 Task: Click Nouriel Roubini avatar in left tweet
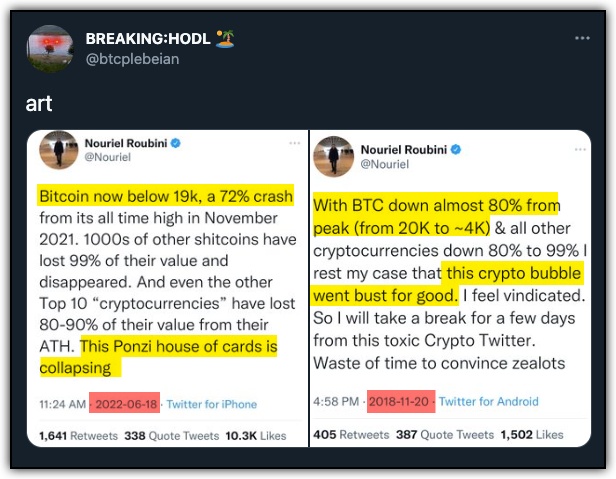pos(59,150)
